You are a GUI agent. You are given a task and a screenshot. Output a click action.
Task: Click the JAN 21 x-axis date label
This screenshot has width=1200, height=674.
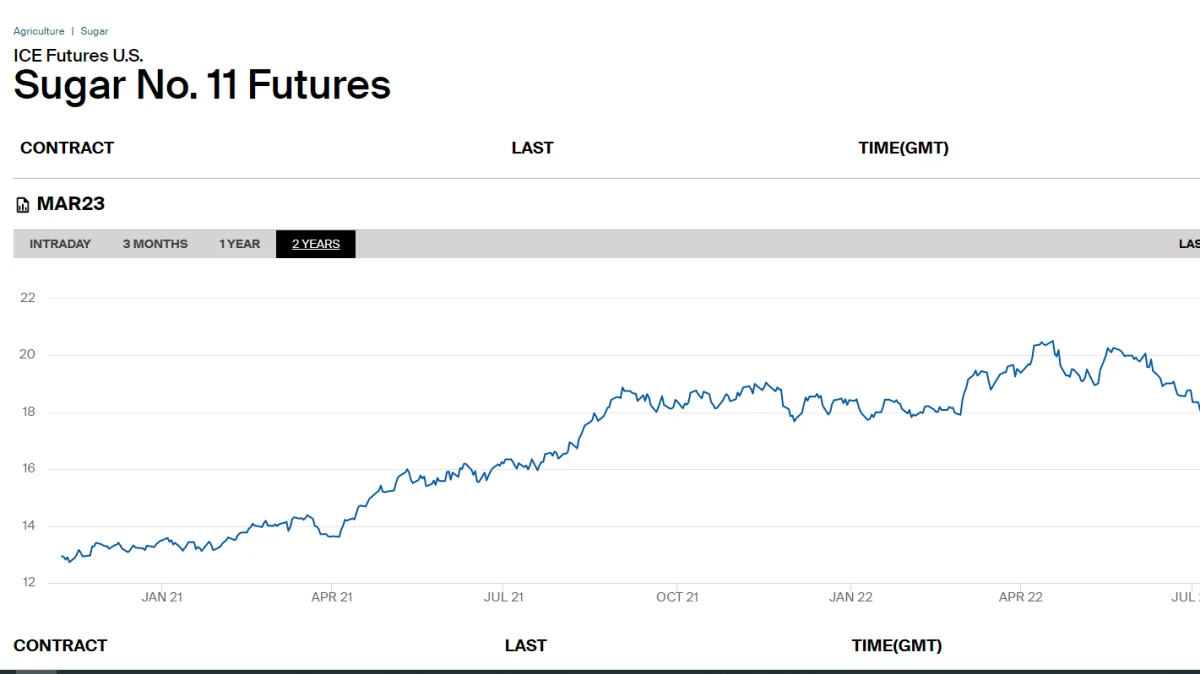coord(162,597)
